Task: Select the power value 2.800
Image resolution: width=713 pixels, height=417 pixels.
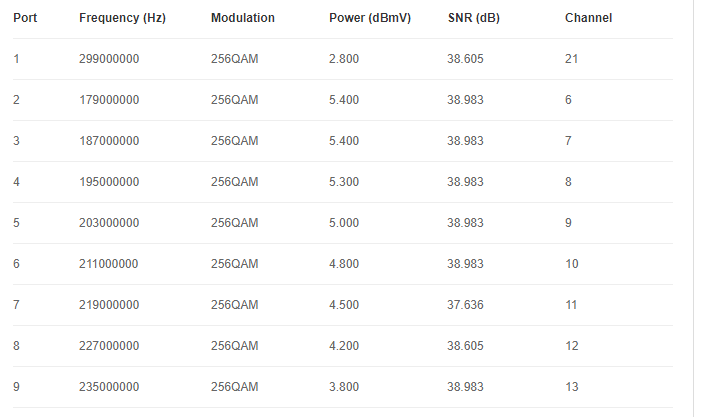Action: pos(344,59)
